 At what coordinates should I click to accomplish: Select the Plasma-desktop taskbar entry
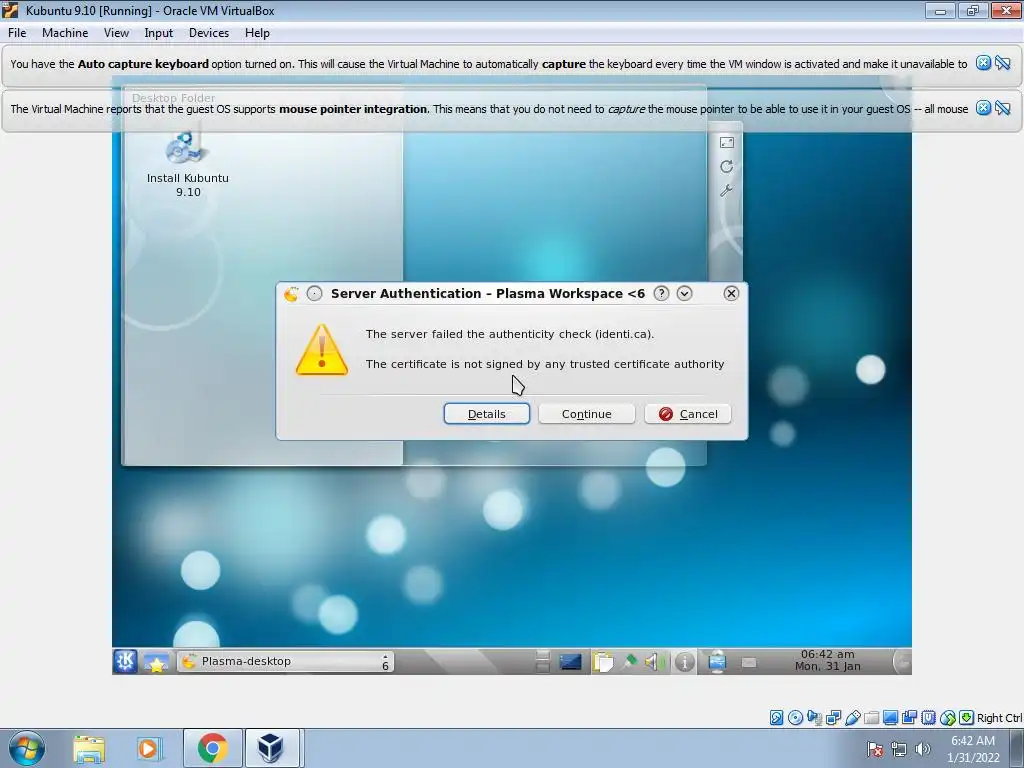[x=285, y=662]
